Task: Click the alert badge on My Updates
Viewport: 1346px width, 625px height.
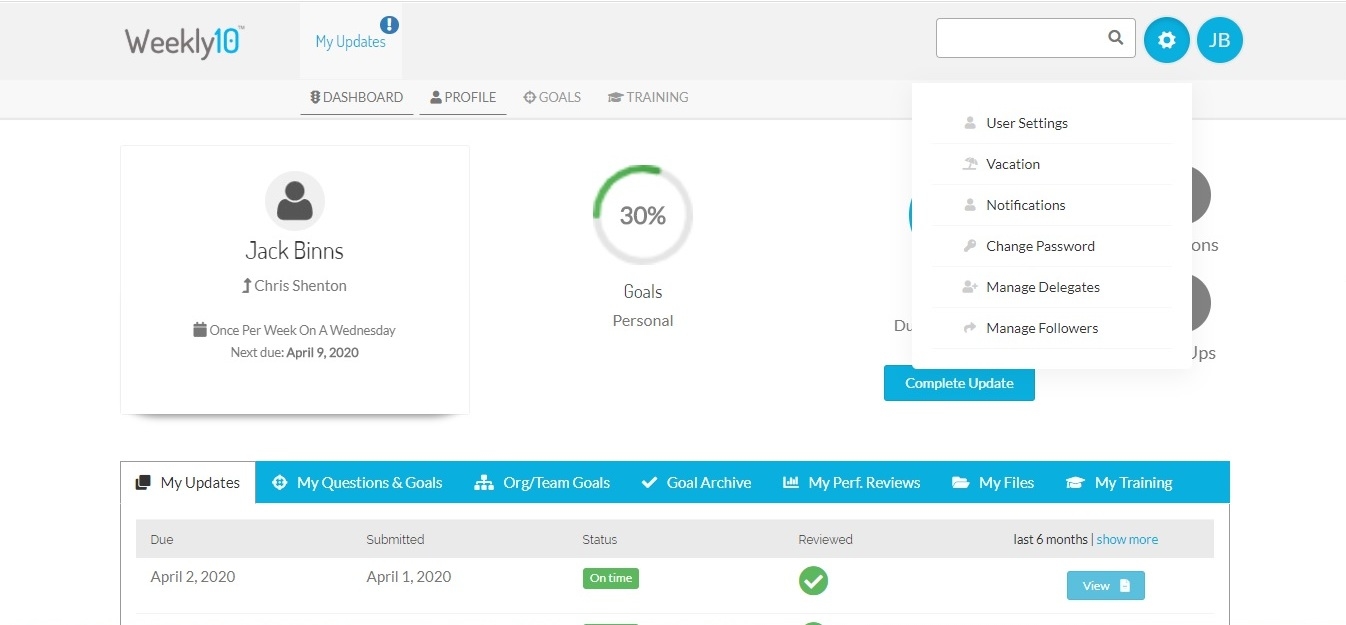Action: (x=389, y=25)
